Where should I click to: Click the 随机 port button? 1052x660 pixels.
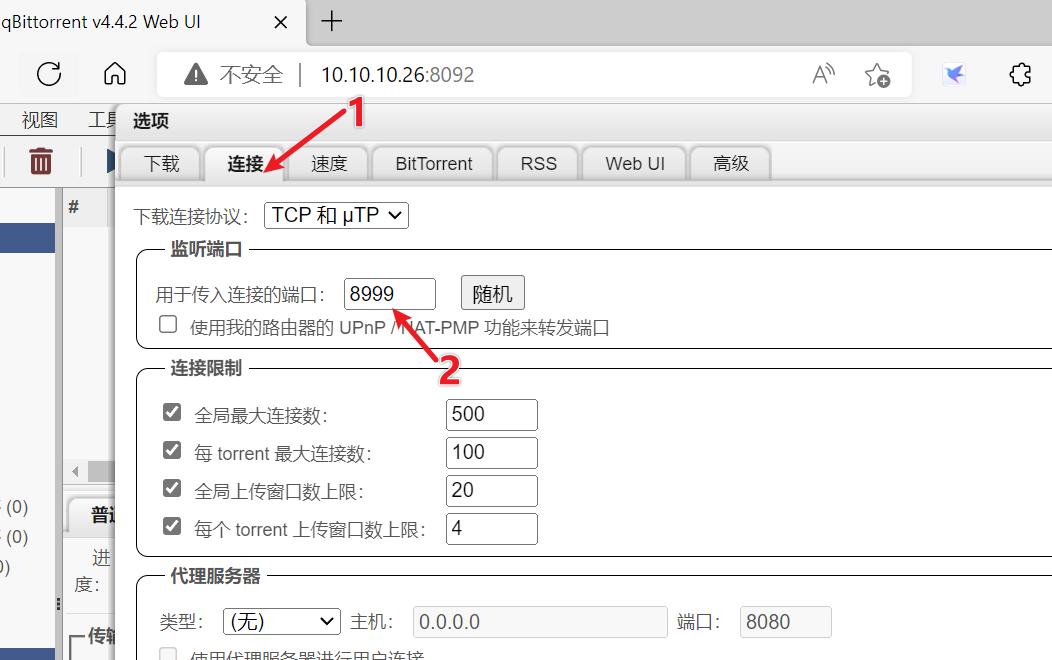pyautogui.click(x=492, y=292)
